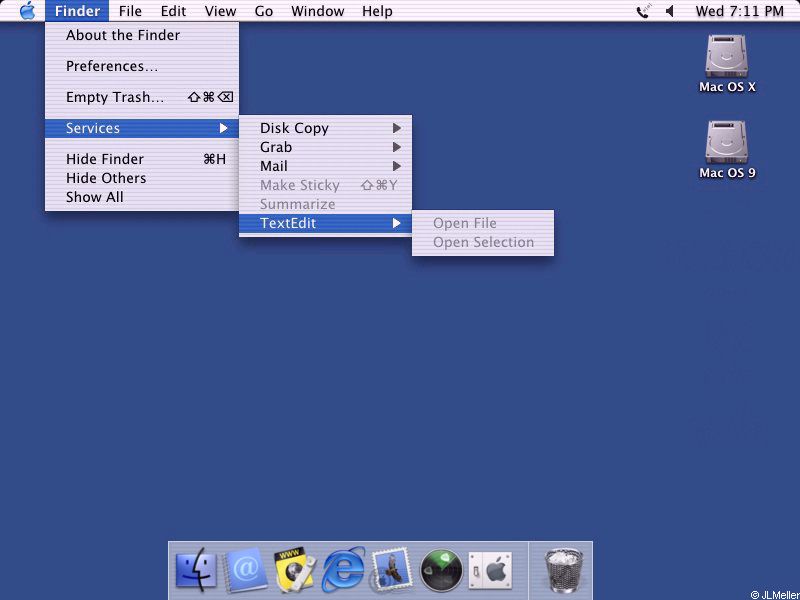Choose Empty Trash… menu item

click(142, 97)
